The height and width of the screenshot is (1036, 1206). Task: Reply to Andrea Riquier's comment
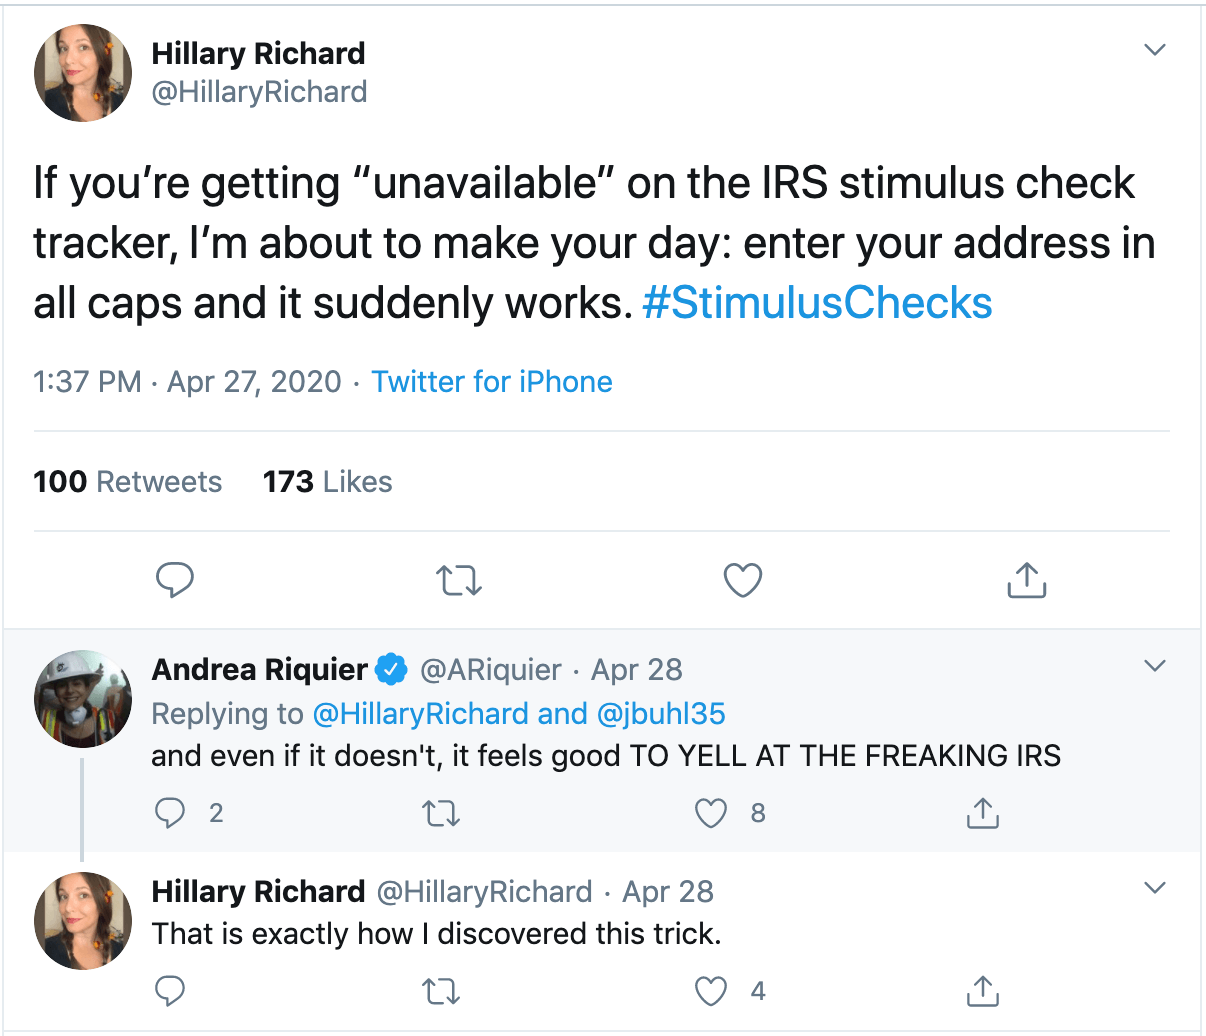click(171, 813)
